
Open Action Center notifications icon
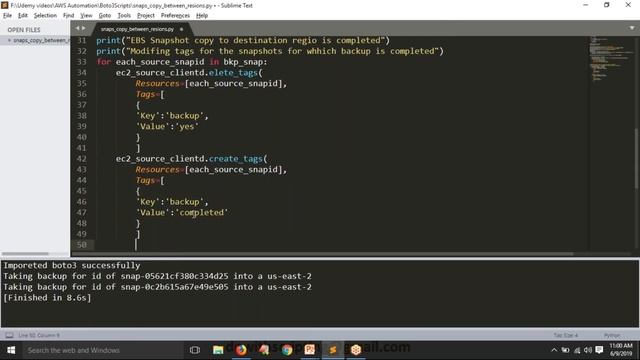[x=599, y=350]
